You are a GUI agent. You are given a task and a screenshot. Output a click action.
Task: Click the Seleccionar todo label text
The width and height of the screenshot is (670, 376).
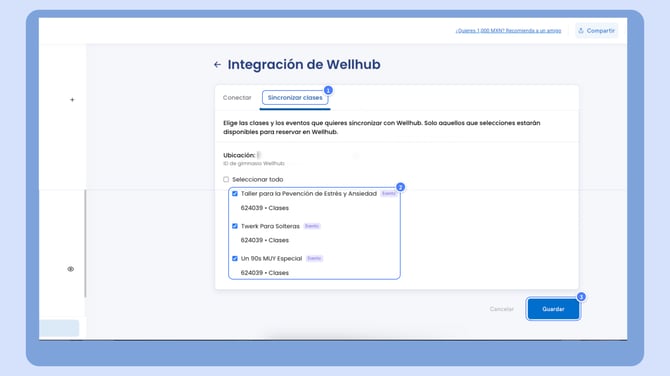[x=258, y=179]
